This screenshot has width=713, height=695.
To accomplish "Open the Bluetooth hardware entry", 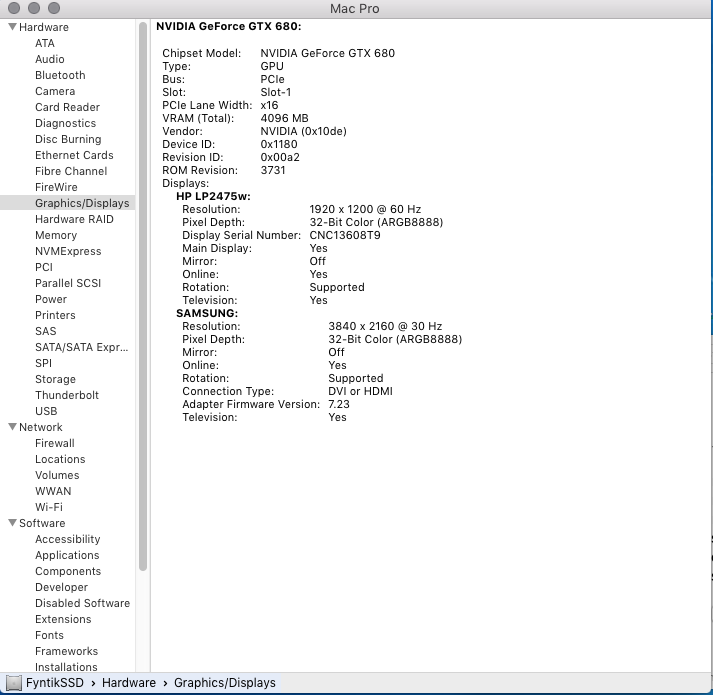I will 60,75.
